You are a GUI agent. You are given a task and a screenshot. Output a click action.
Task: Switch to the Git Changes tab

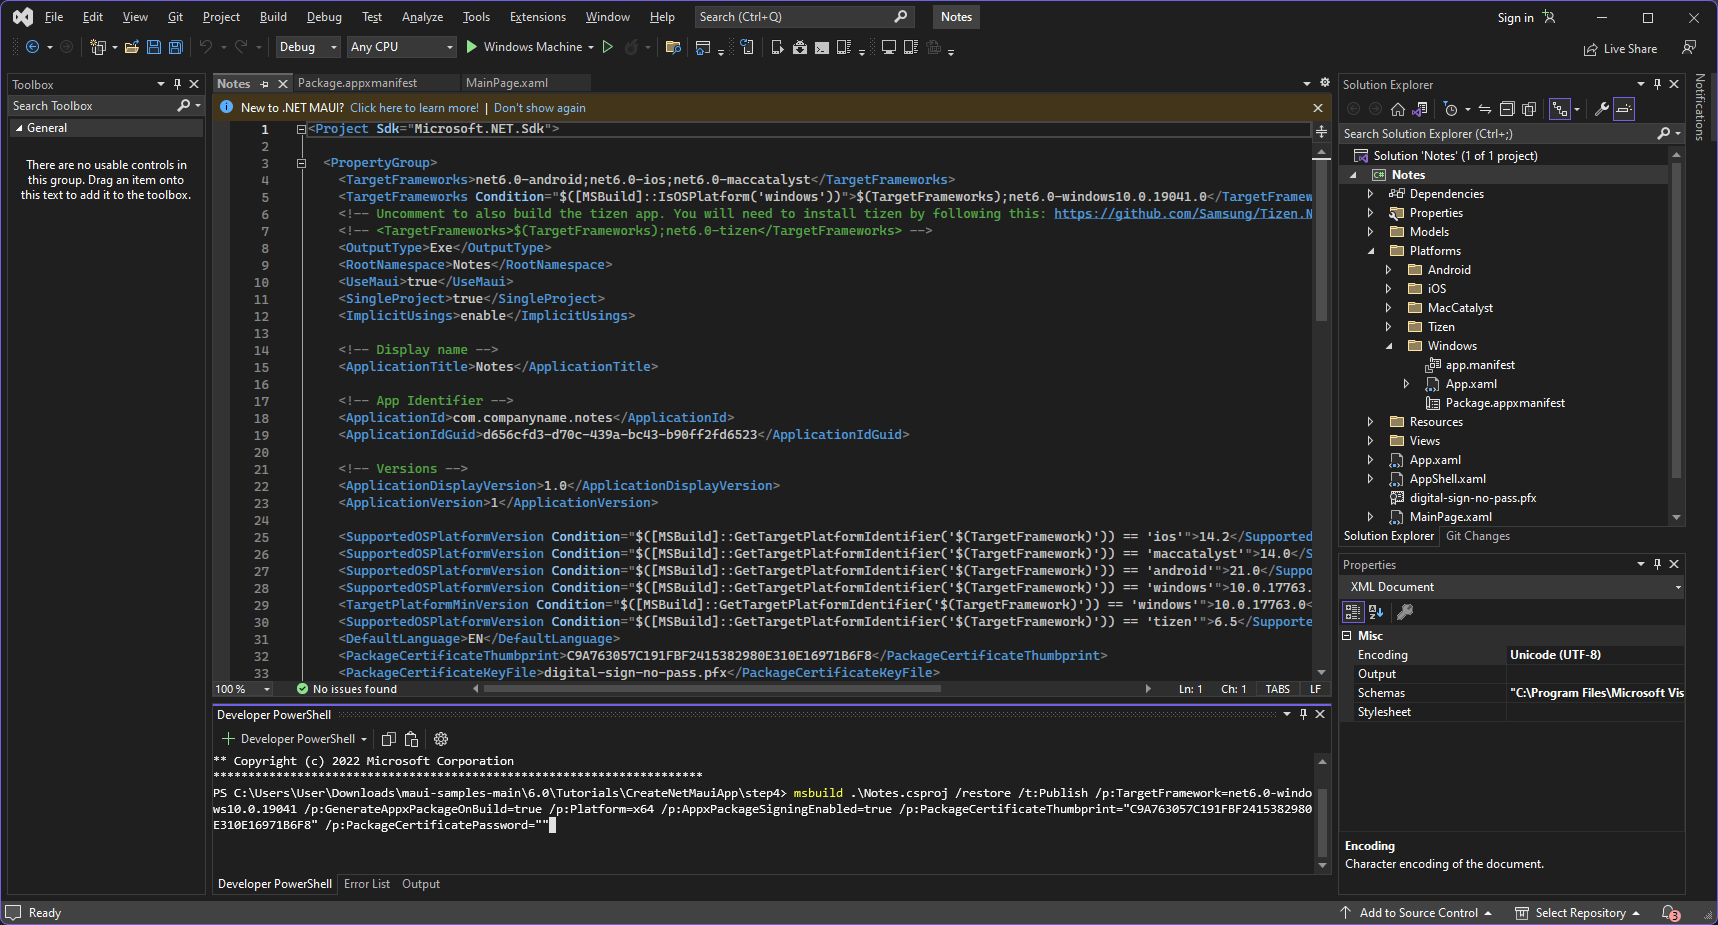tap(1478, 536)
